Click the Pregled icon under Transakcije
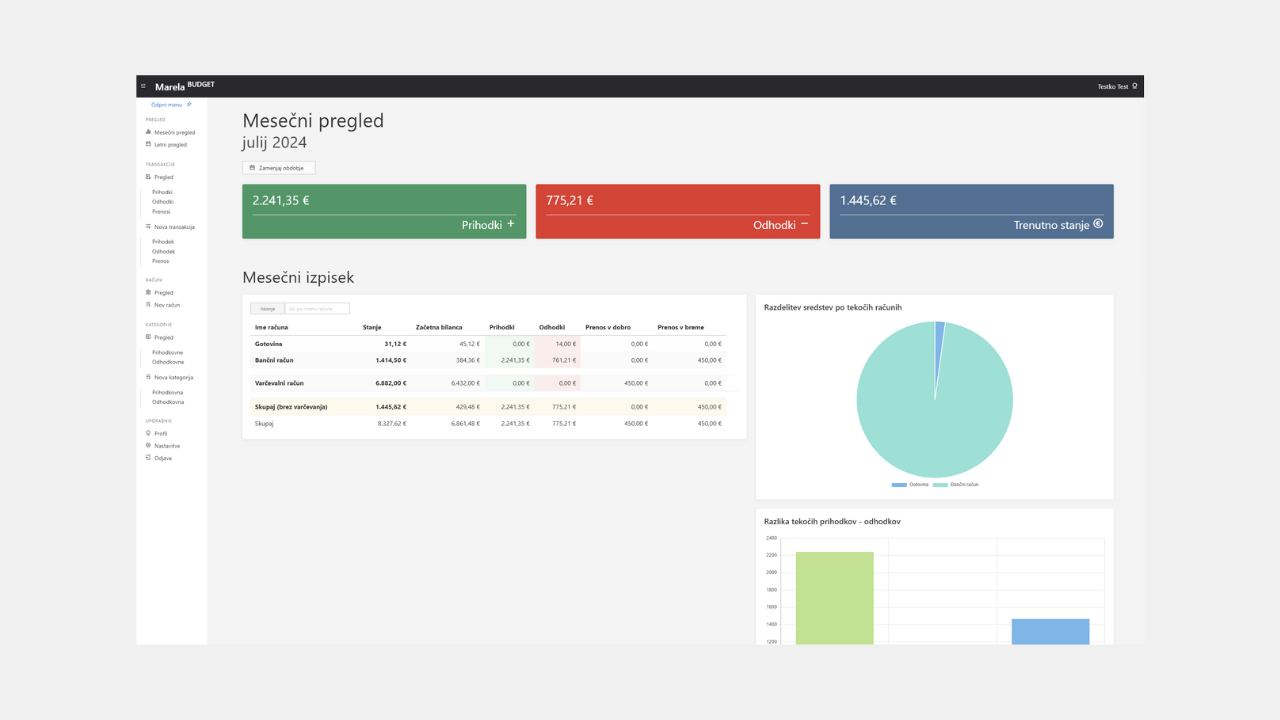The height and width of the screenshot is (720, 1280). click(148, 177)
